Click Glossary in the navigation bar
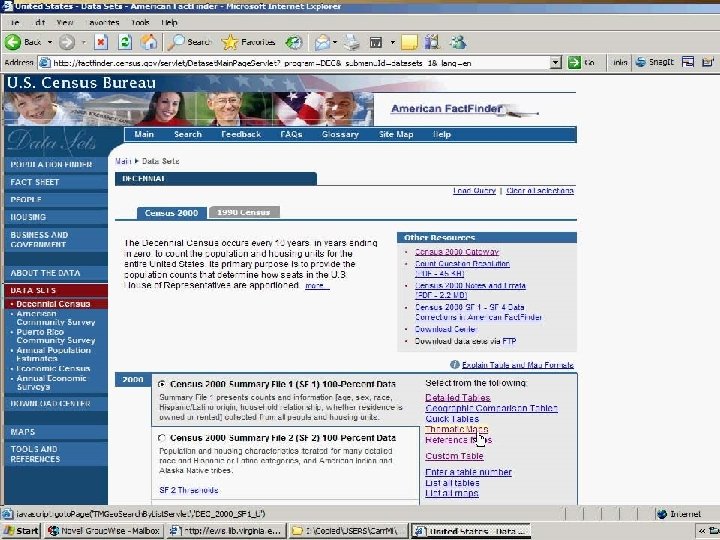Image resolution: width=720 pixels, height=540 pixels. click(340, 135)
